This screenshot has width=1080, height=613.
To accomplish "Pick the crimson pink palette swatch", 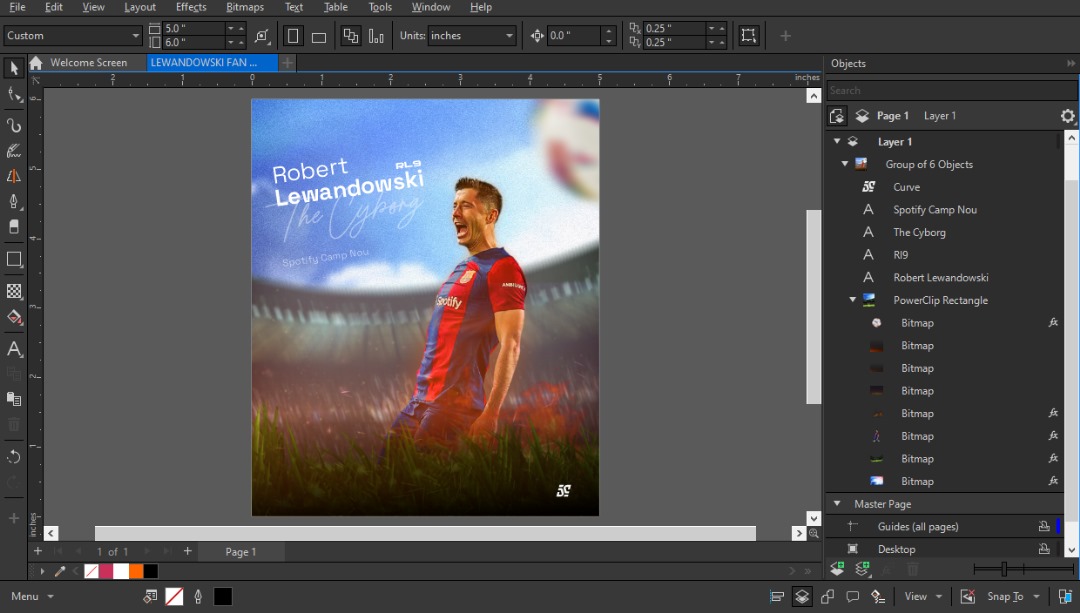I will point(106,571).
